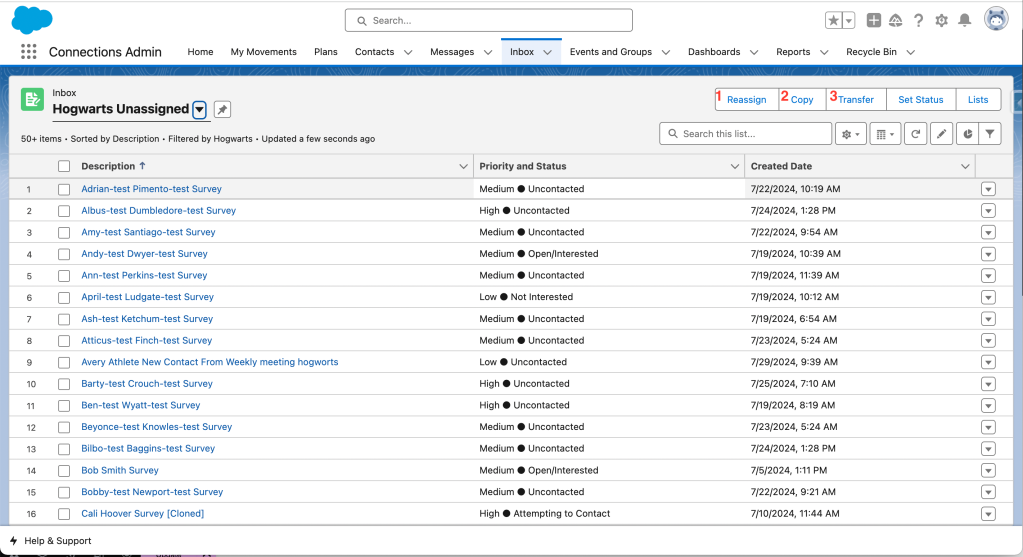Open the list filters panel

(x=990, y=133)
